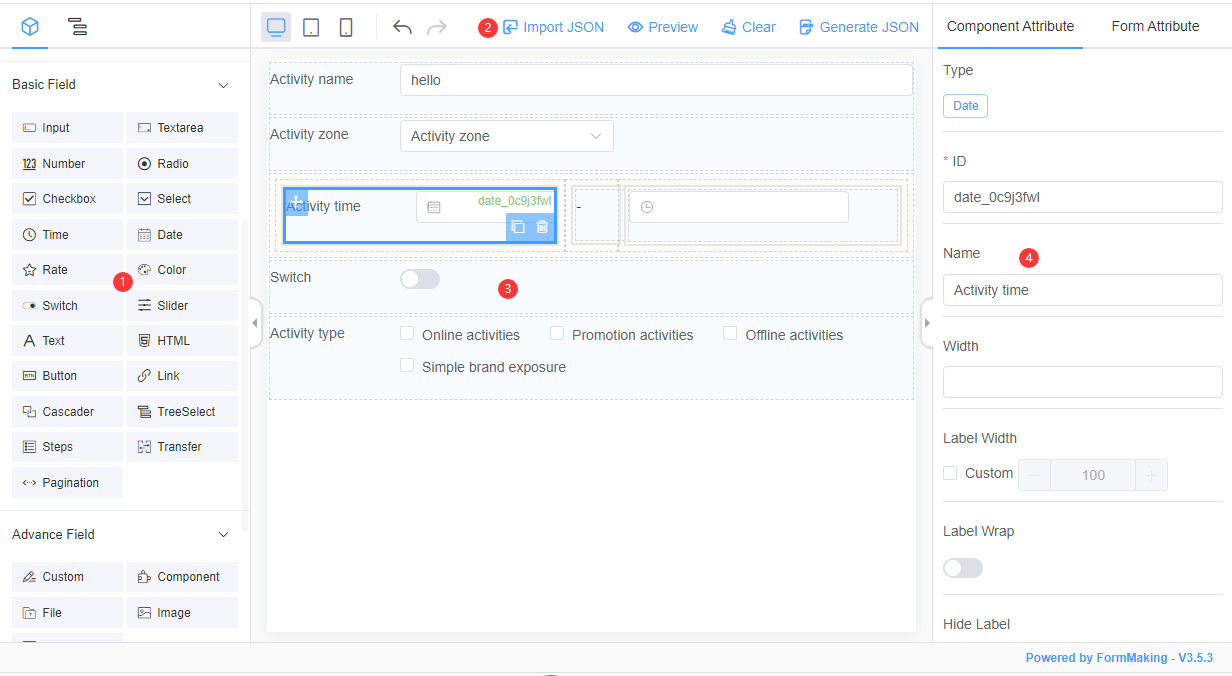Add a TreeSelect component
This screenshot has height=676, width=1232.
(x=182, y=412)
